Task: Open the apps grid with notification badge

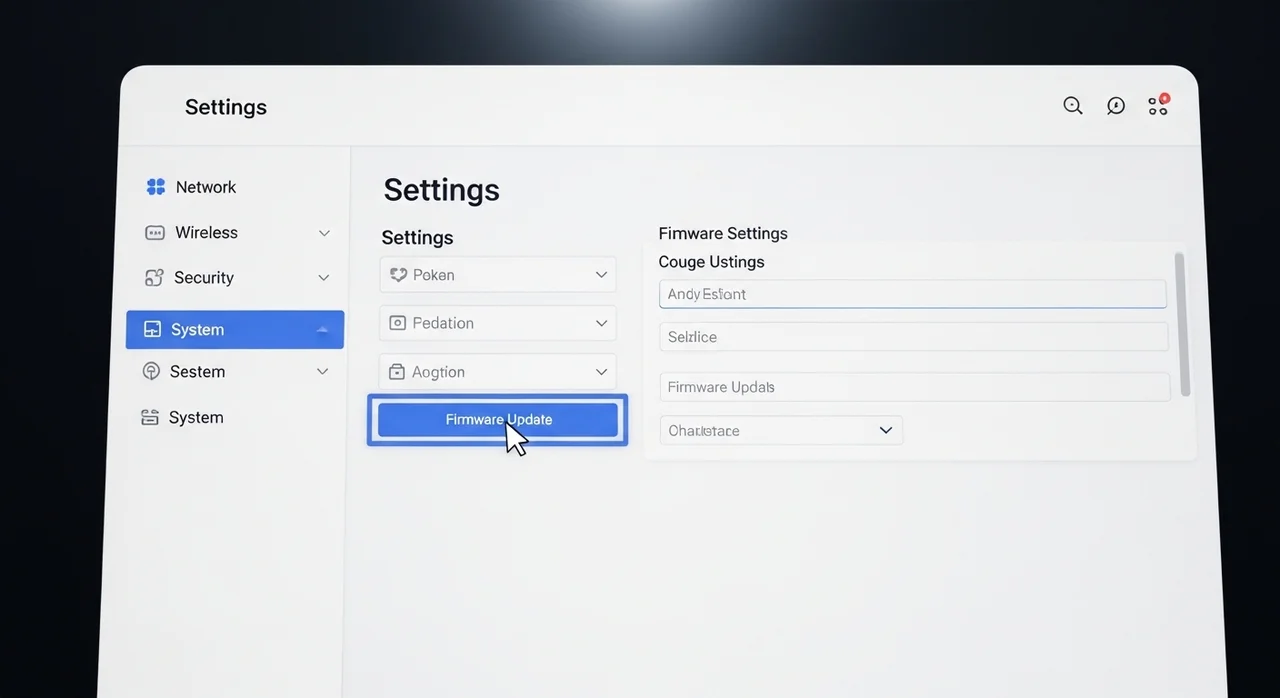Action: 1158,106
